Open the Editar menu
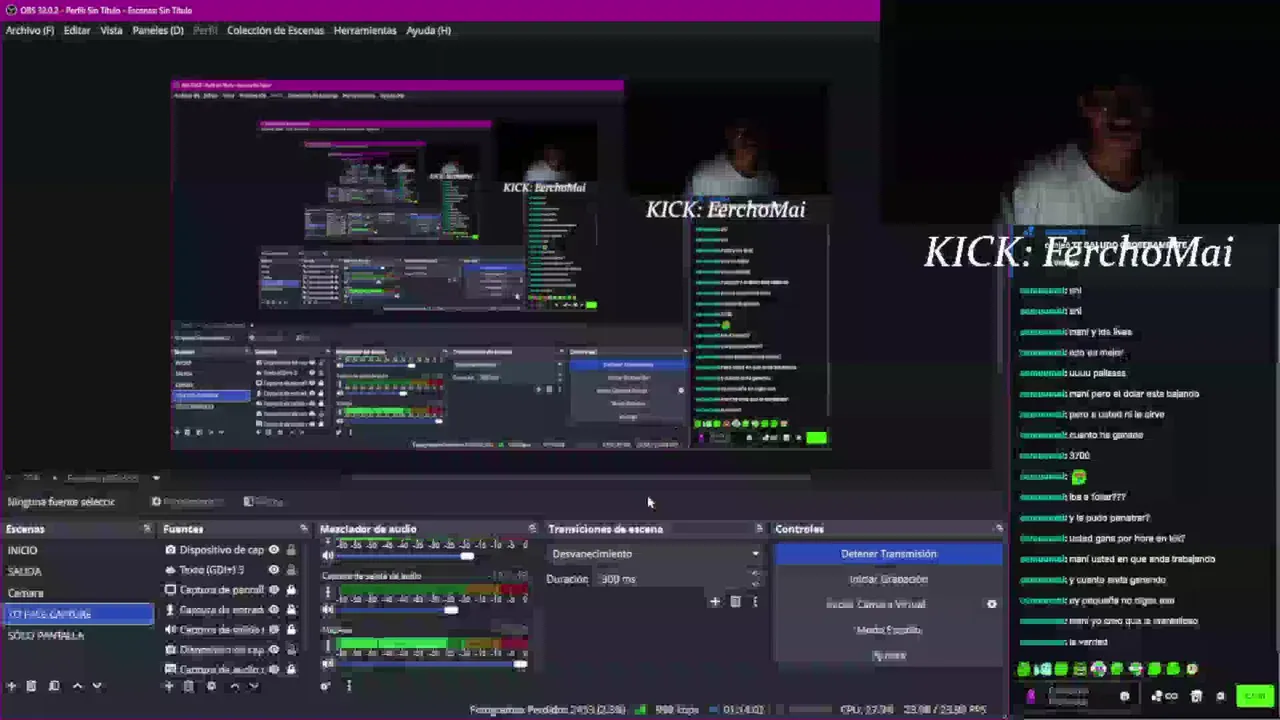 (x=77, y=30)
